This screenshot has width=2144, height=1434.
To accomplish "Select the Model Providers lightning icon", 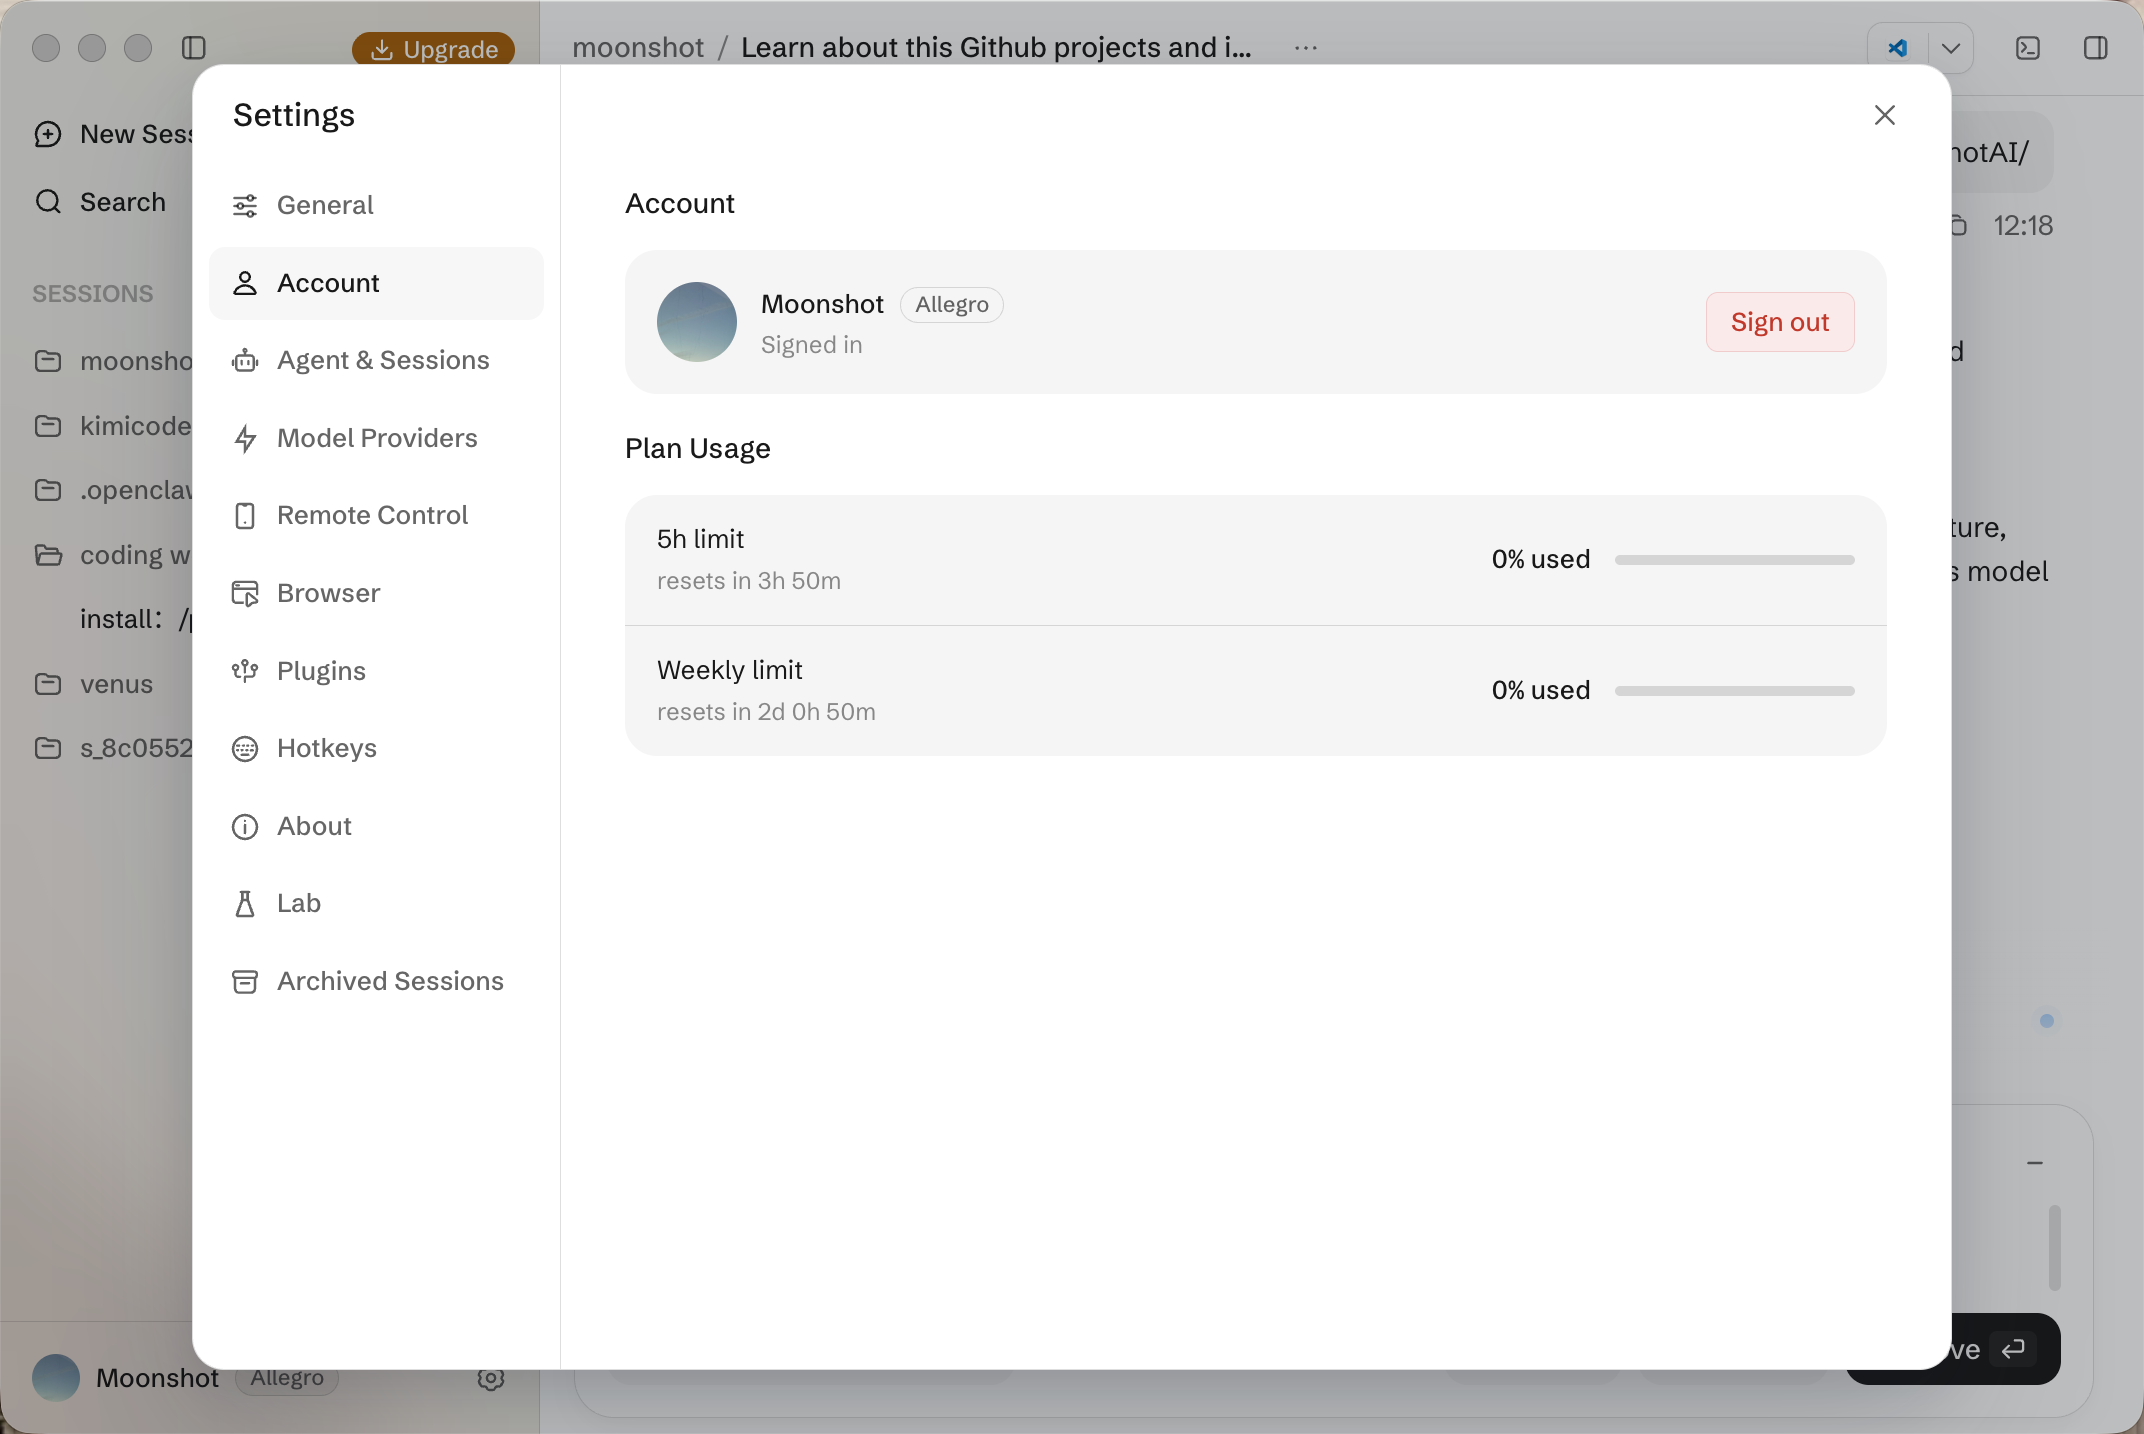I will [245, 439].
